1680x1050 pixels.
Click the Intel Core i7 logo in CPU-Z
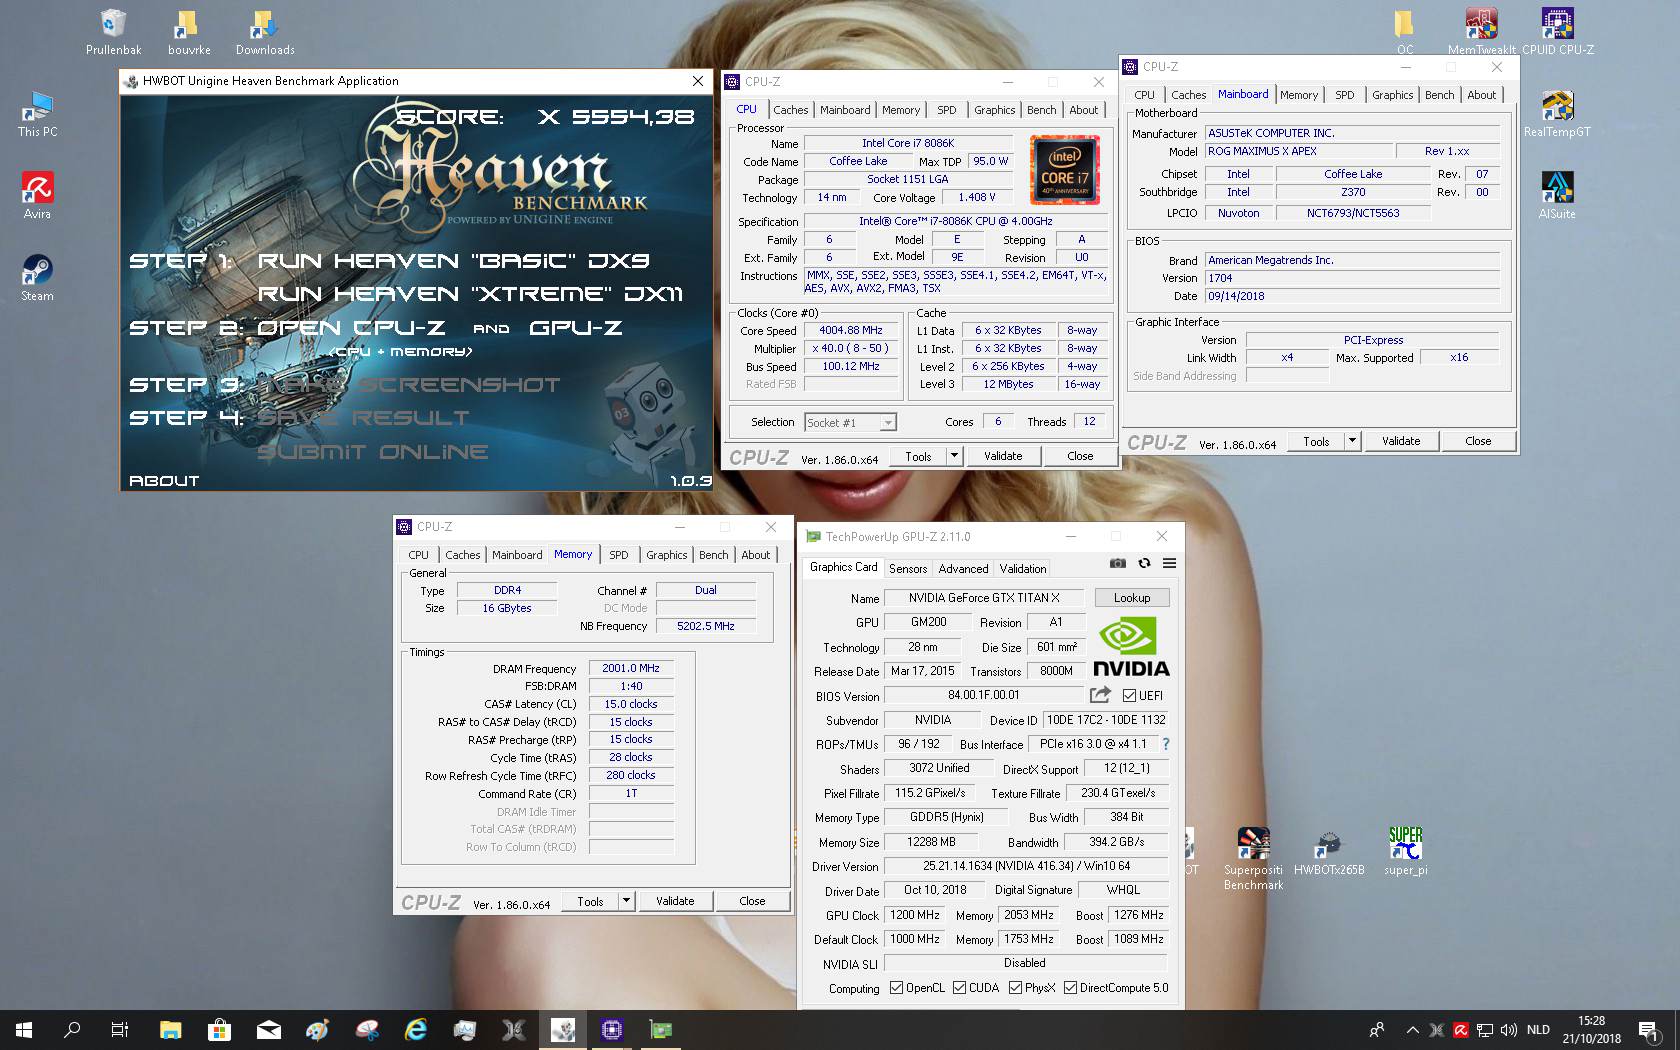coord(1064,170)
